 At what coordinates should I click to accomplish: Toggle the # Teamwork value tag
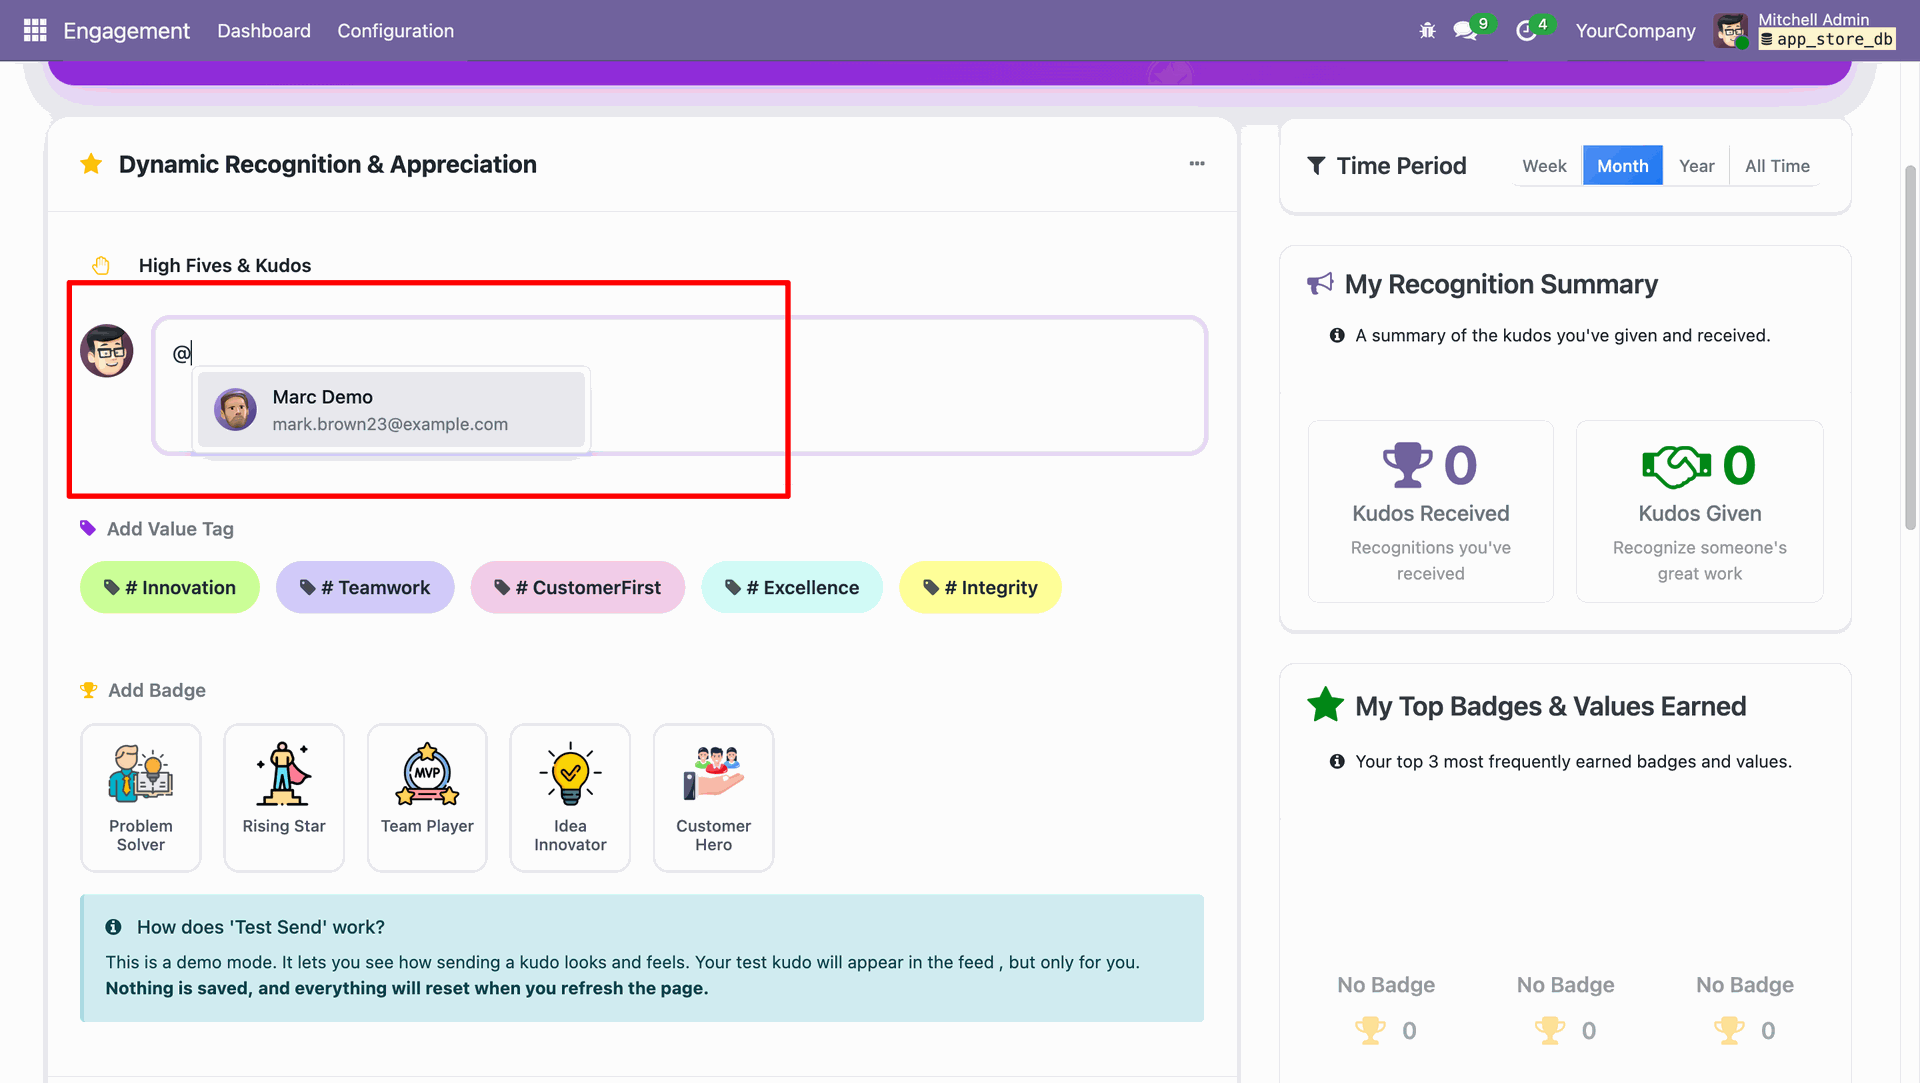click(365, 588)
